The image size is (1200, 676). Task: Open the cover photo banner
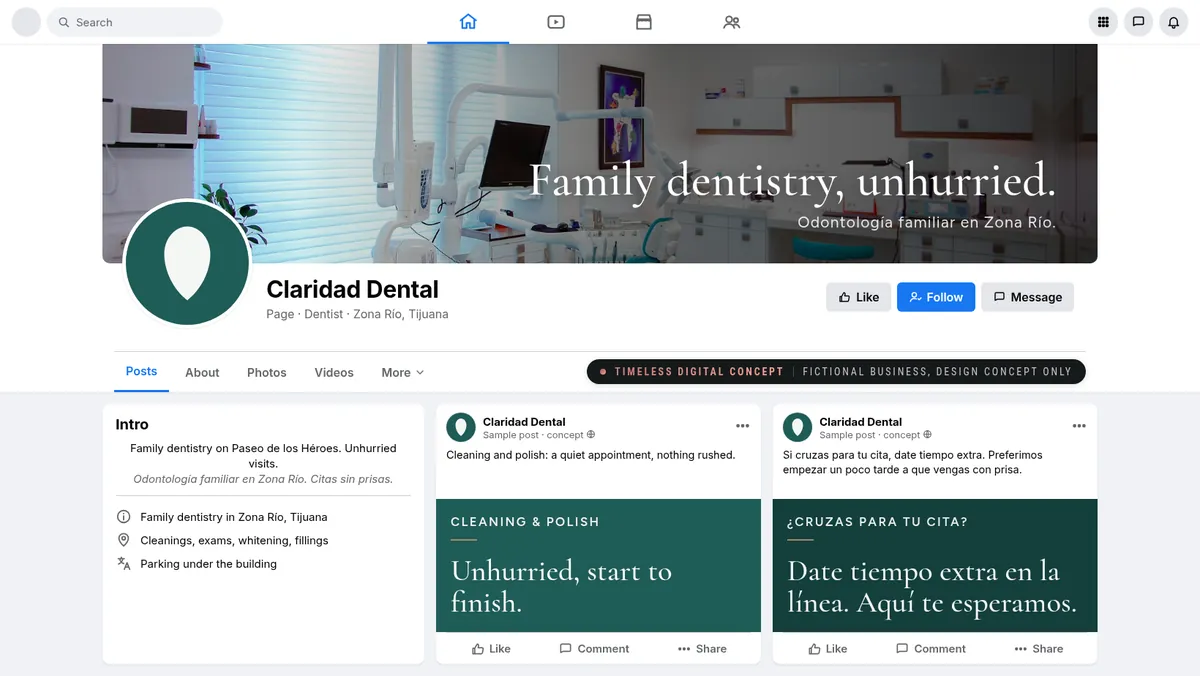tap(600, 153)
